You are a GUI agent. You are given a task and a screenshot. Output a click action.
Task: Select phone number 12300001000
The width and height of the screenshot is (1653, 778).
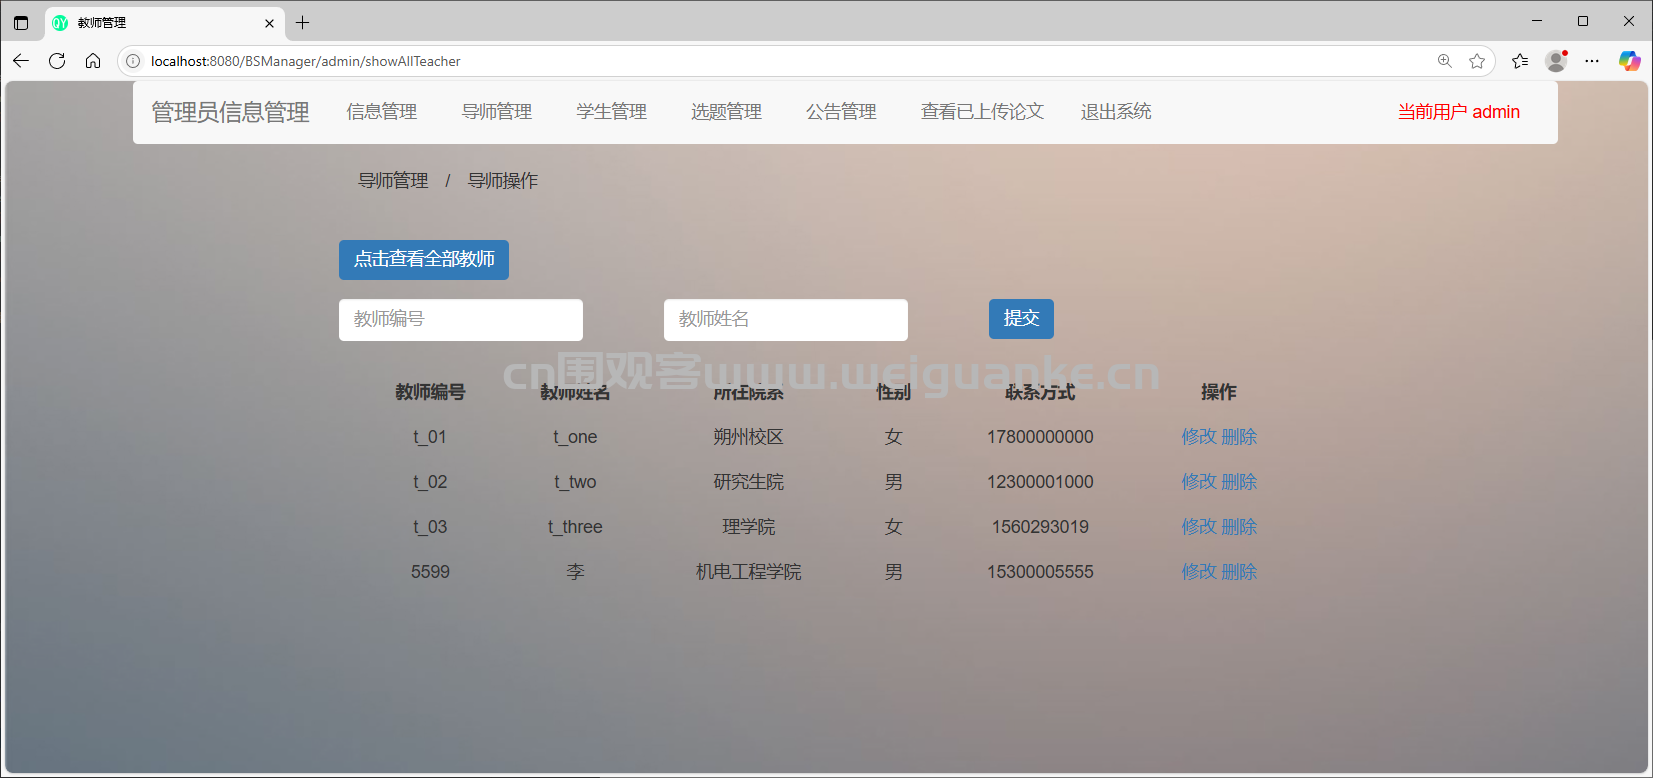tap(1040, 482)
